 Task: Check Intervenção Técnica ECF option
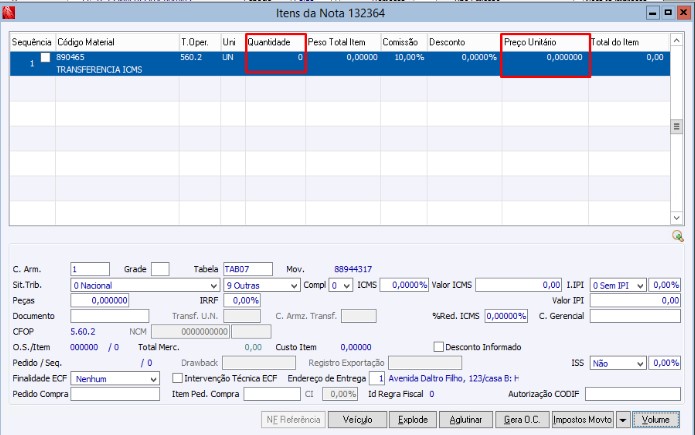(x=178, y=379)
